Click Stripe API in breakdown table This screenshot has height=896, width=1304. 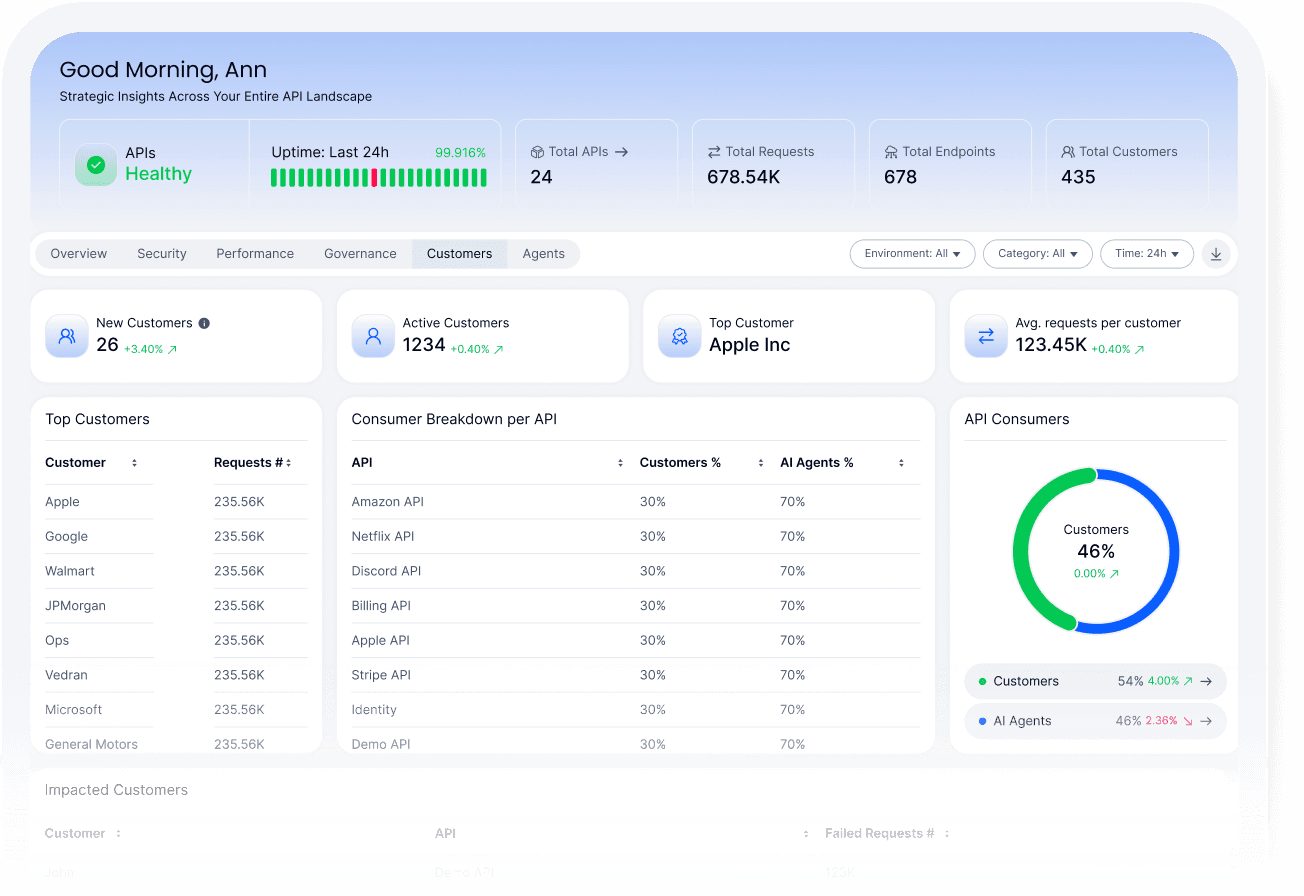381,675
